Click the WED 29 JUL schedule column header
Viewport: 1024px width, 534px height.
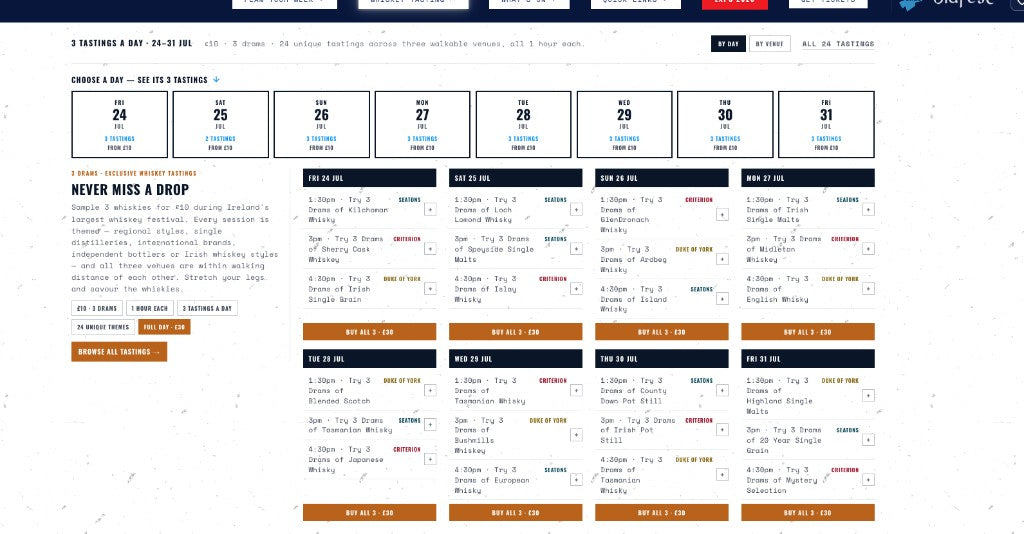coord(516,359)
